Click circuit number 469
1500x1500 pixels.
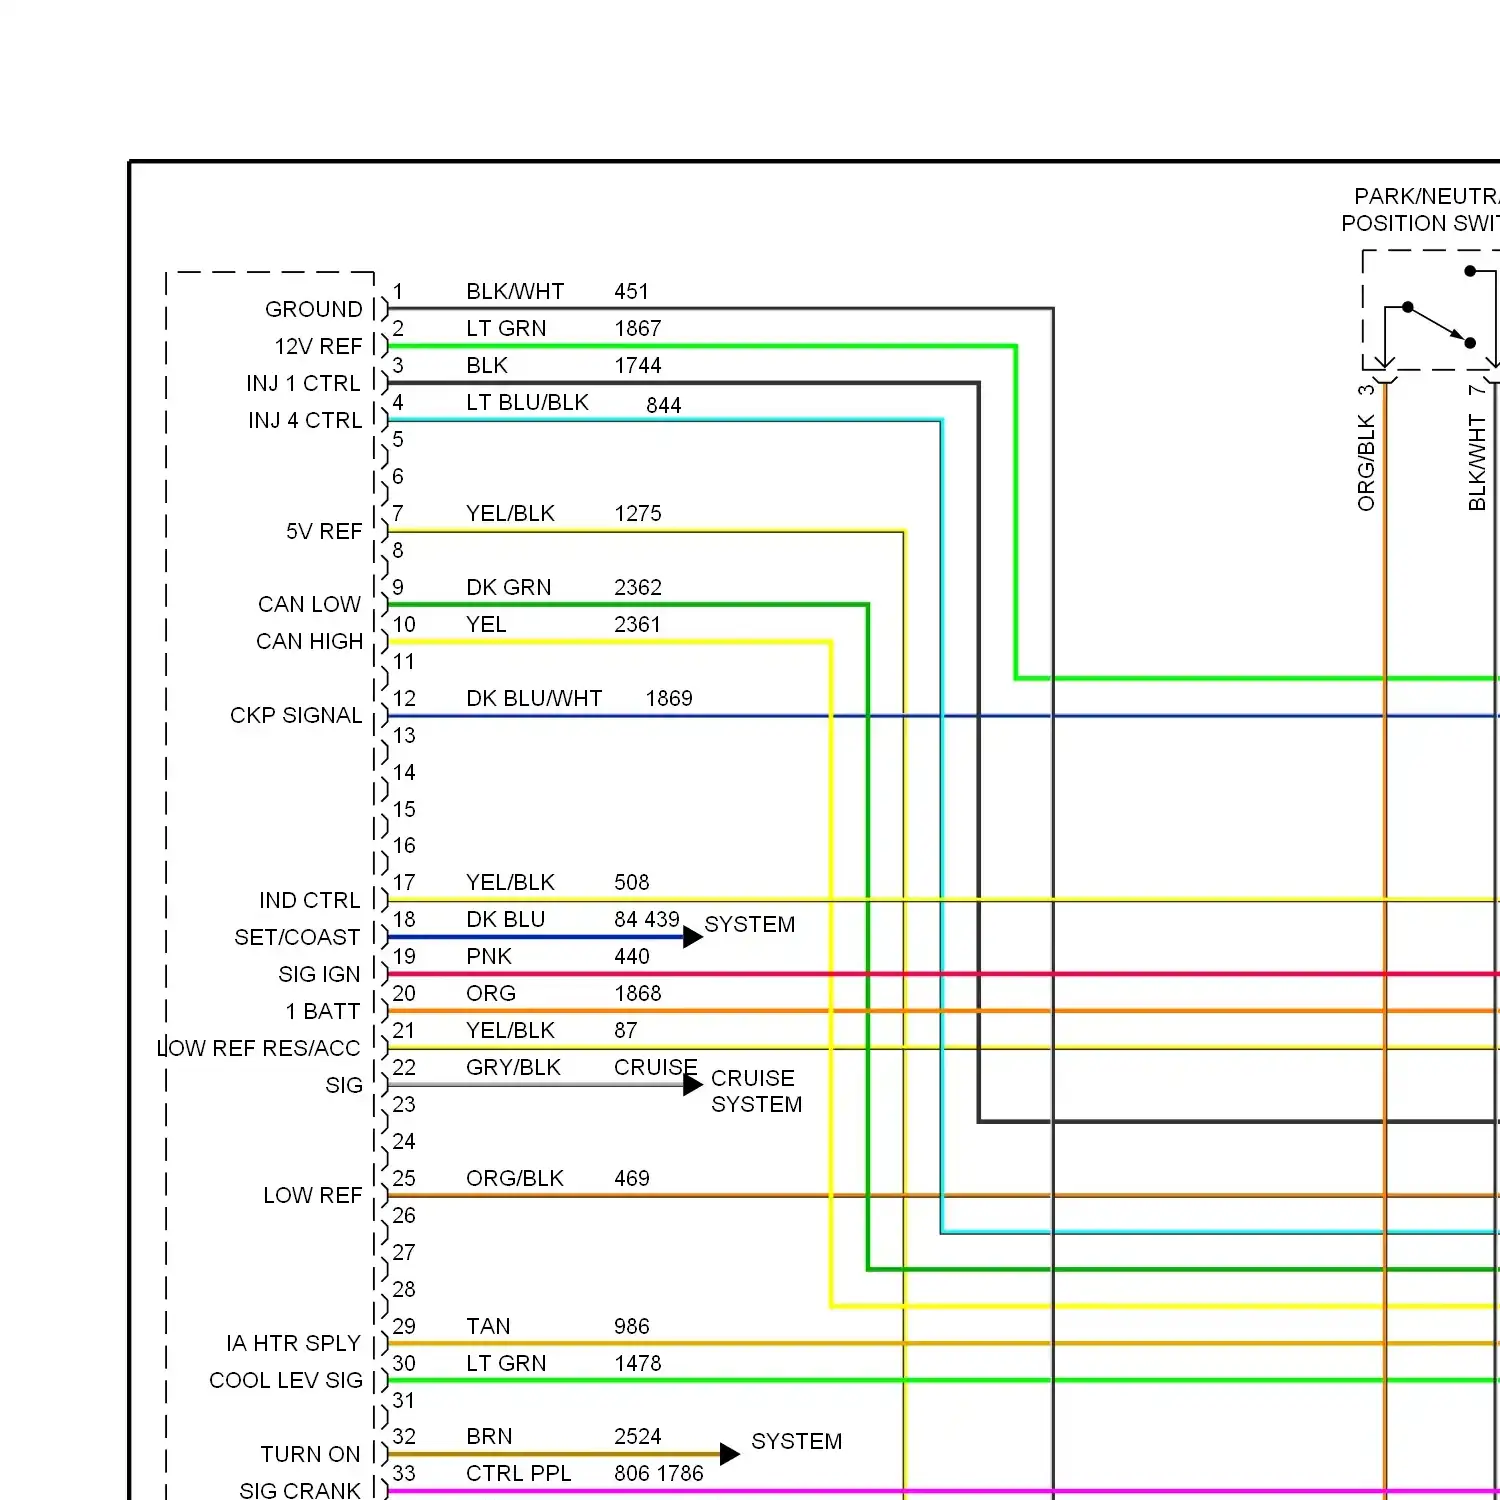(631, 1178)
